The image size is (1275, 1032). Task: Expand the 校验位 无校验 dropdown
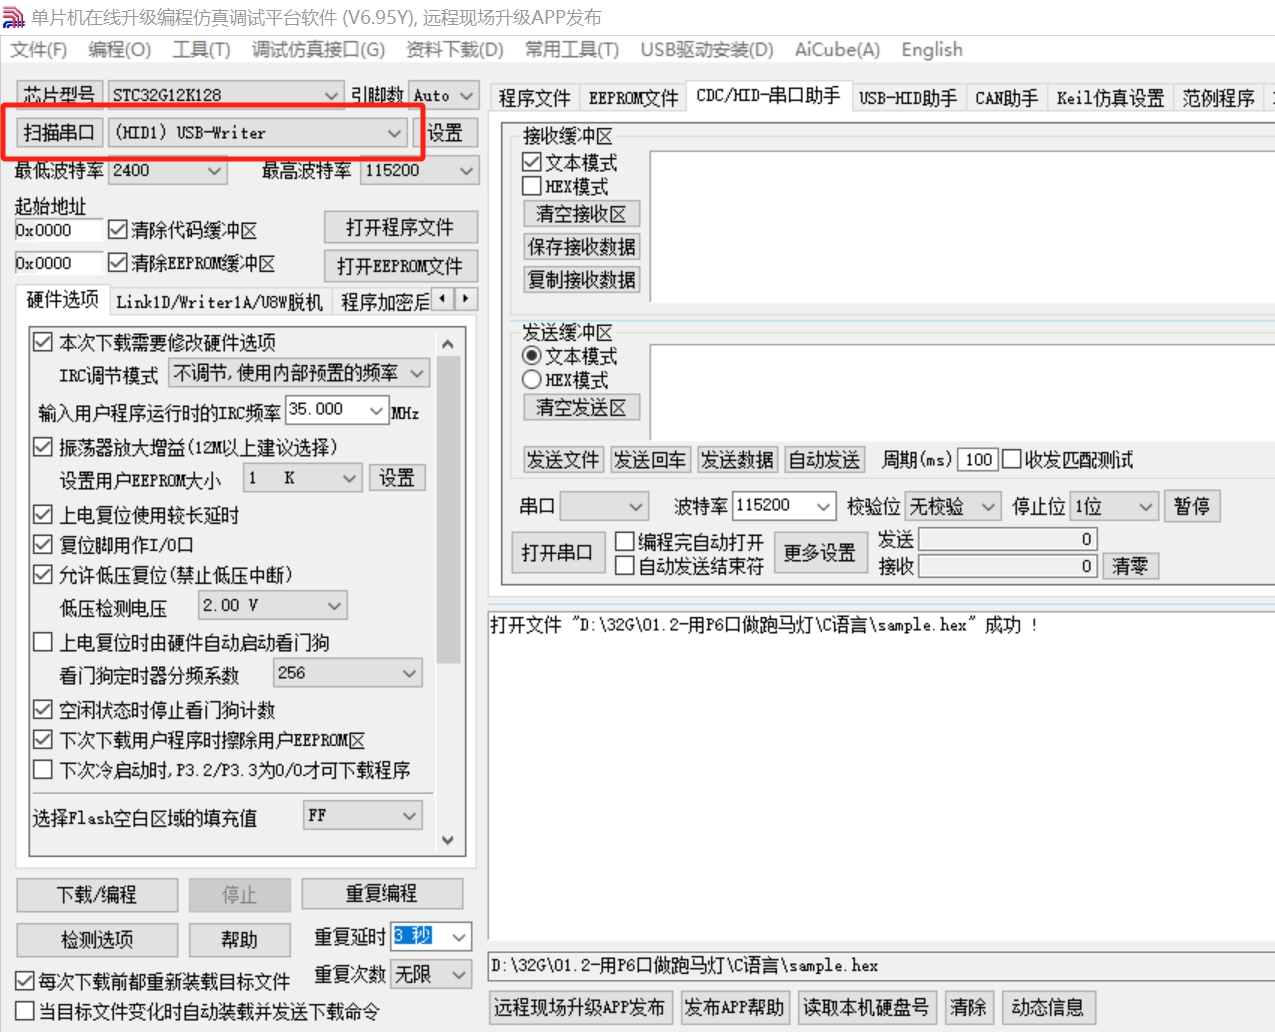tap(988, 506)
